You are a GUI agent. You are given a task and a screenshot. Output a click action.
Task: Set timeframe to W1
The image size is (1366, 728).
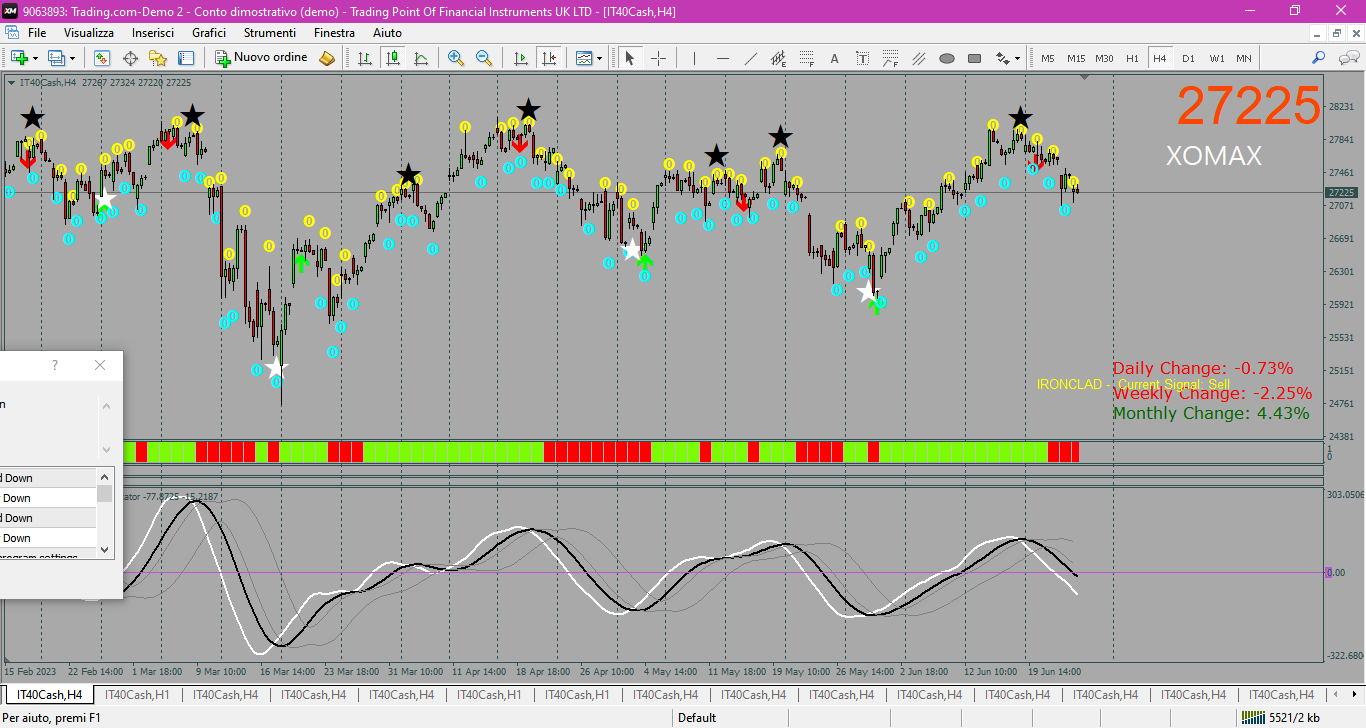[1216, 58]
